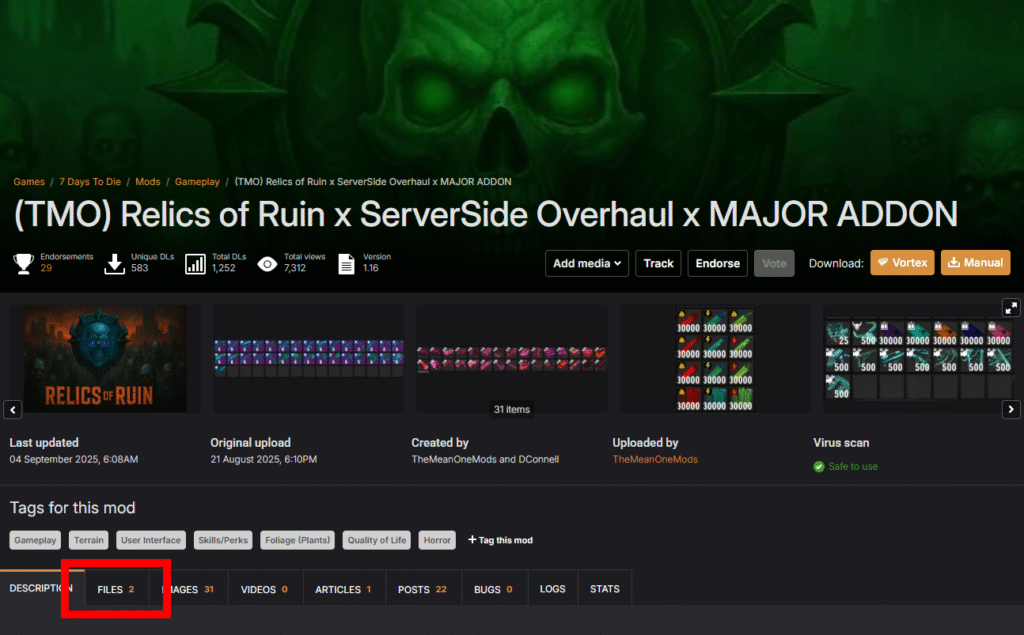Viewport: 1024px width, 635px height.
Task: Open uploader TheMeanOneMods profile
Action: [655, 459]
